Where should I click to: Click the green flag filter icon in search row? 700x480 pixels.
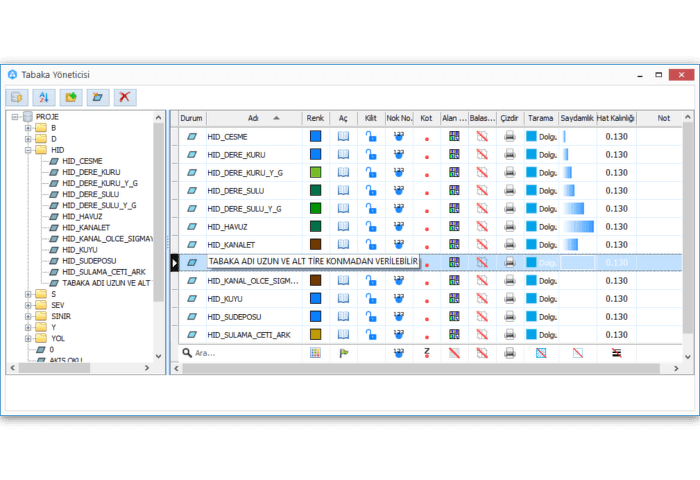coord(343,353)
